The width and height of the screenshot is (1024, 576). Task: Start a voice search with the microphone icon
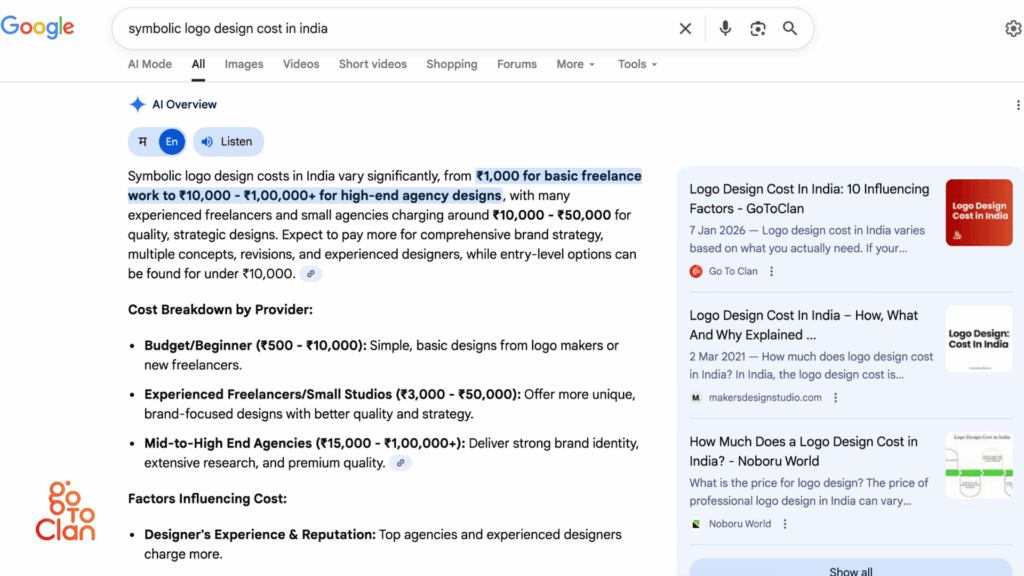click(x=725, y=28)
